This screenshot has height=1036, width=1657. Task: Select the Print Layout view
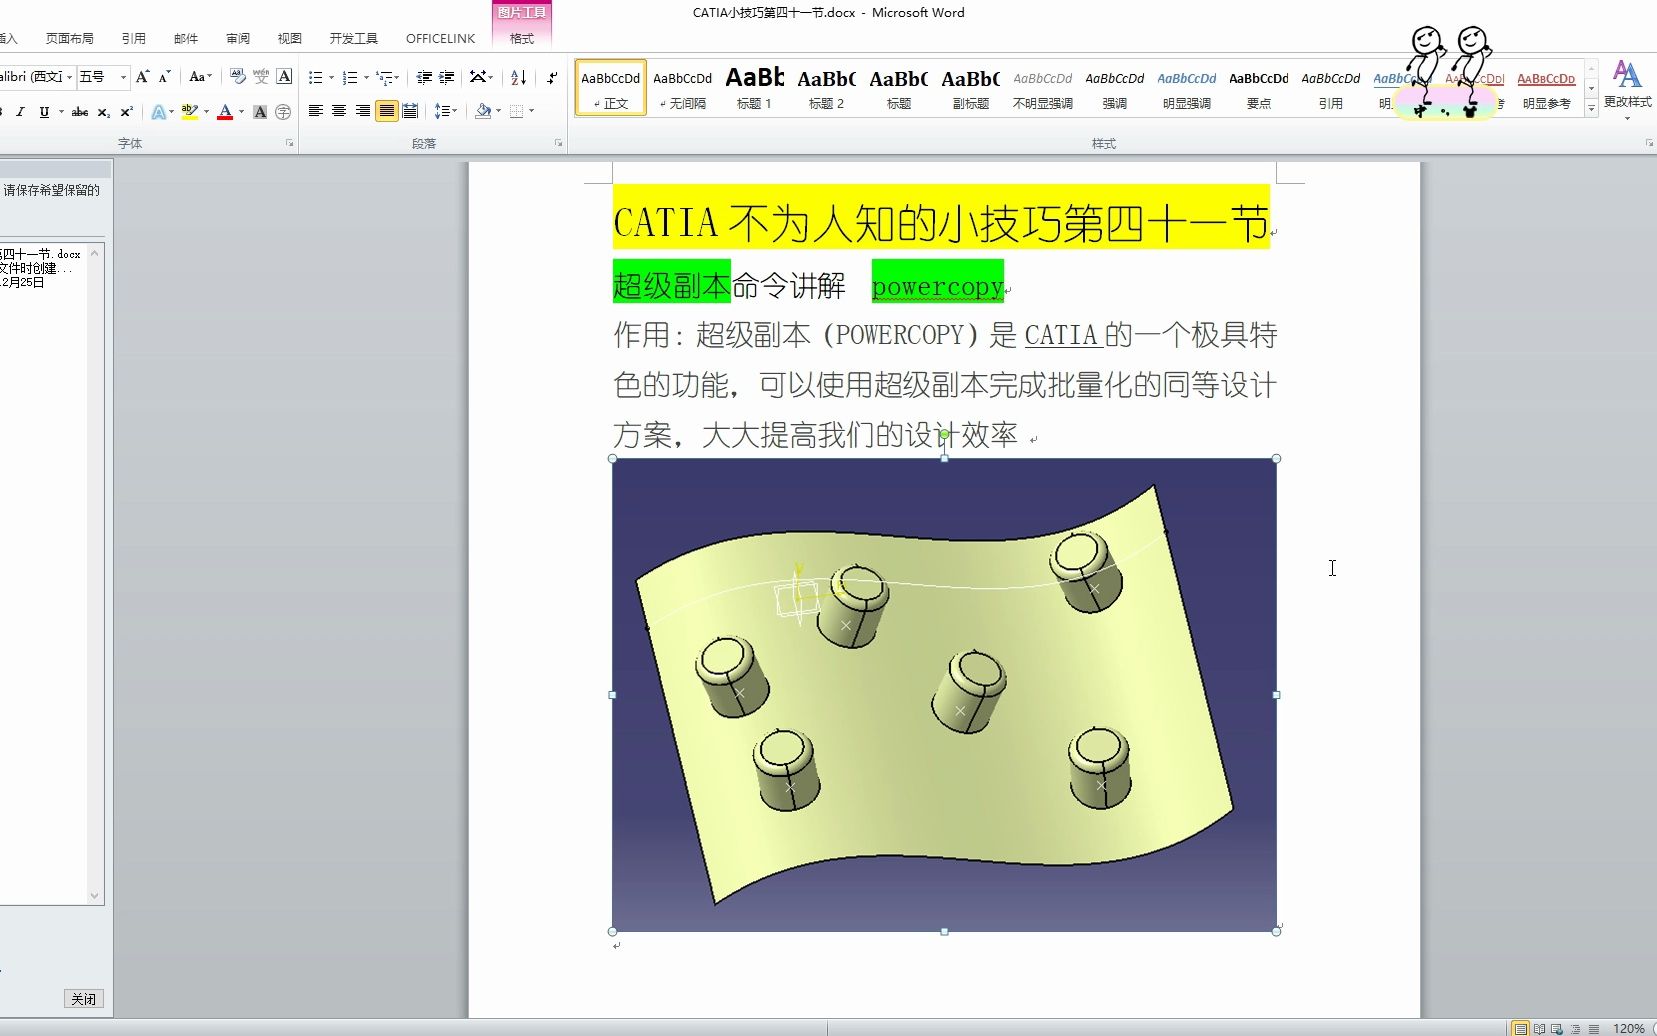[x=1520, y=1028]
